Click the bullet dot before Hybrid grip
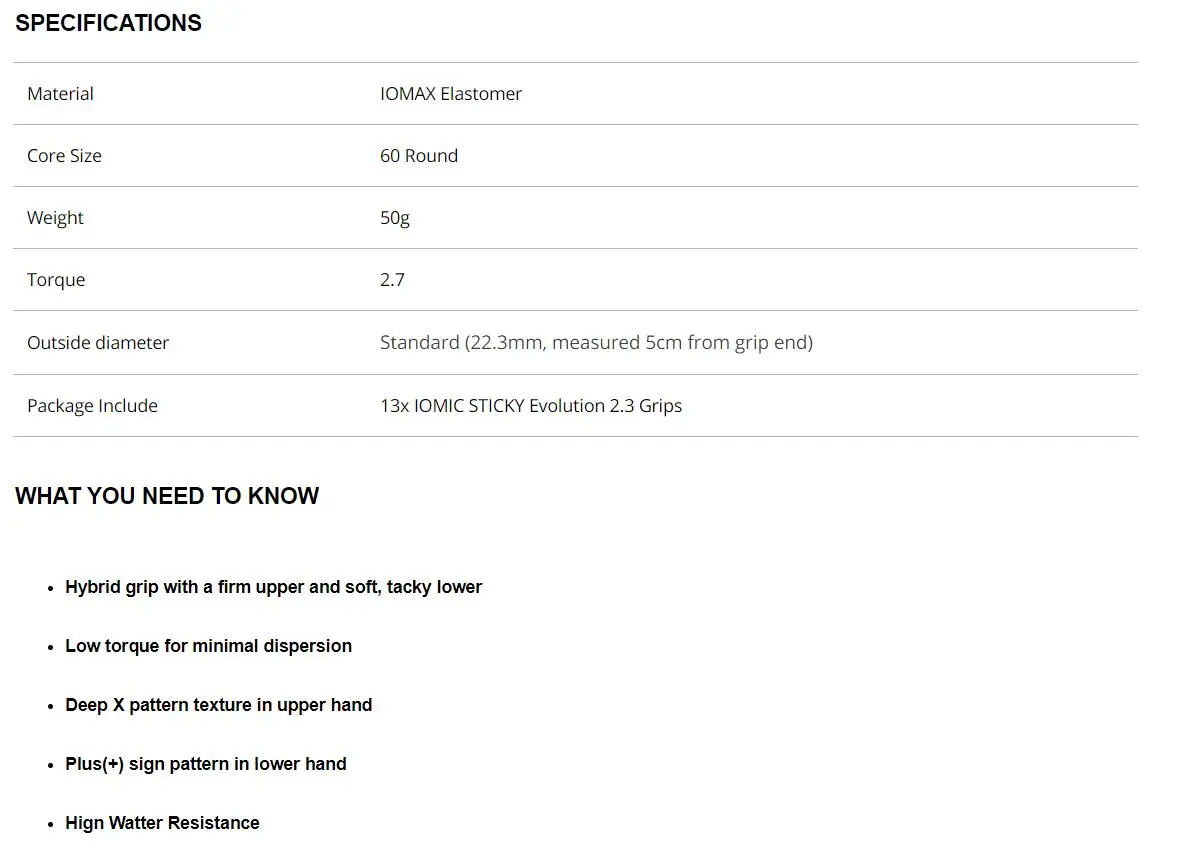Screen dimensions: 1177x848 51,589
